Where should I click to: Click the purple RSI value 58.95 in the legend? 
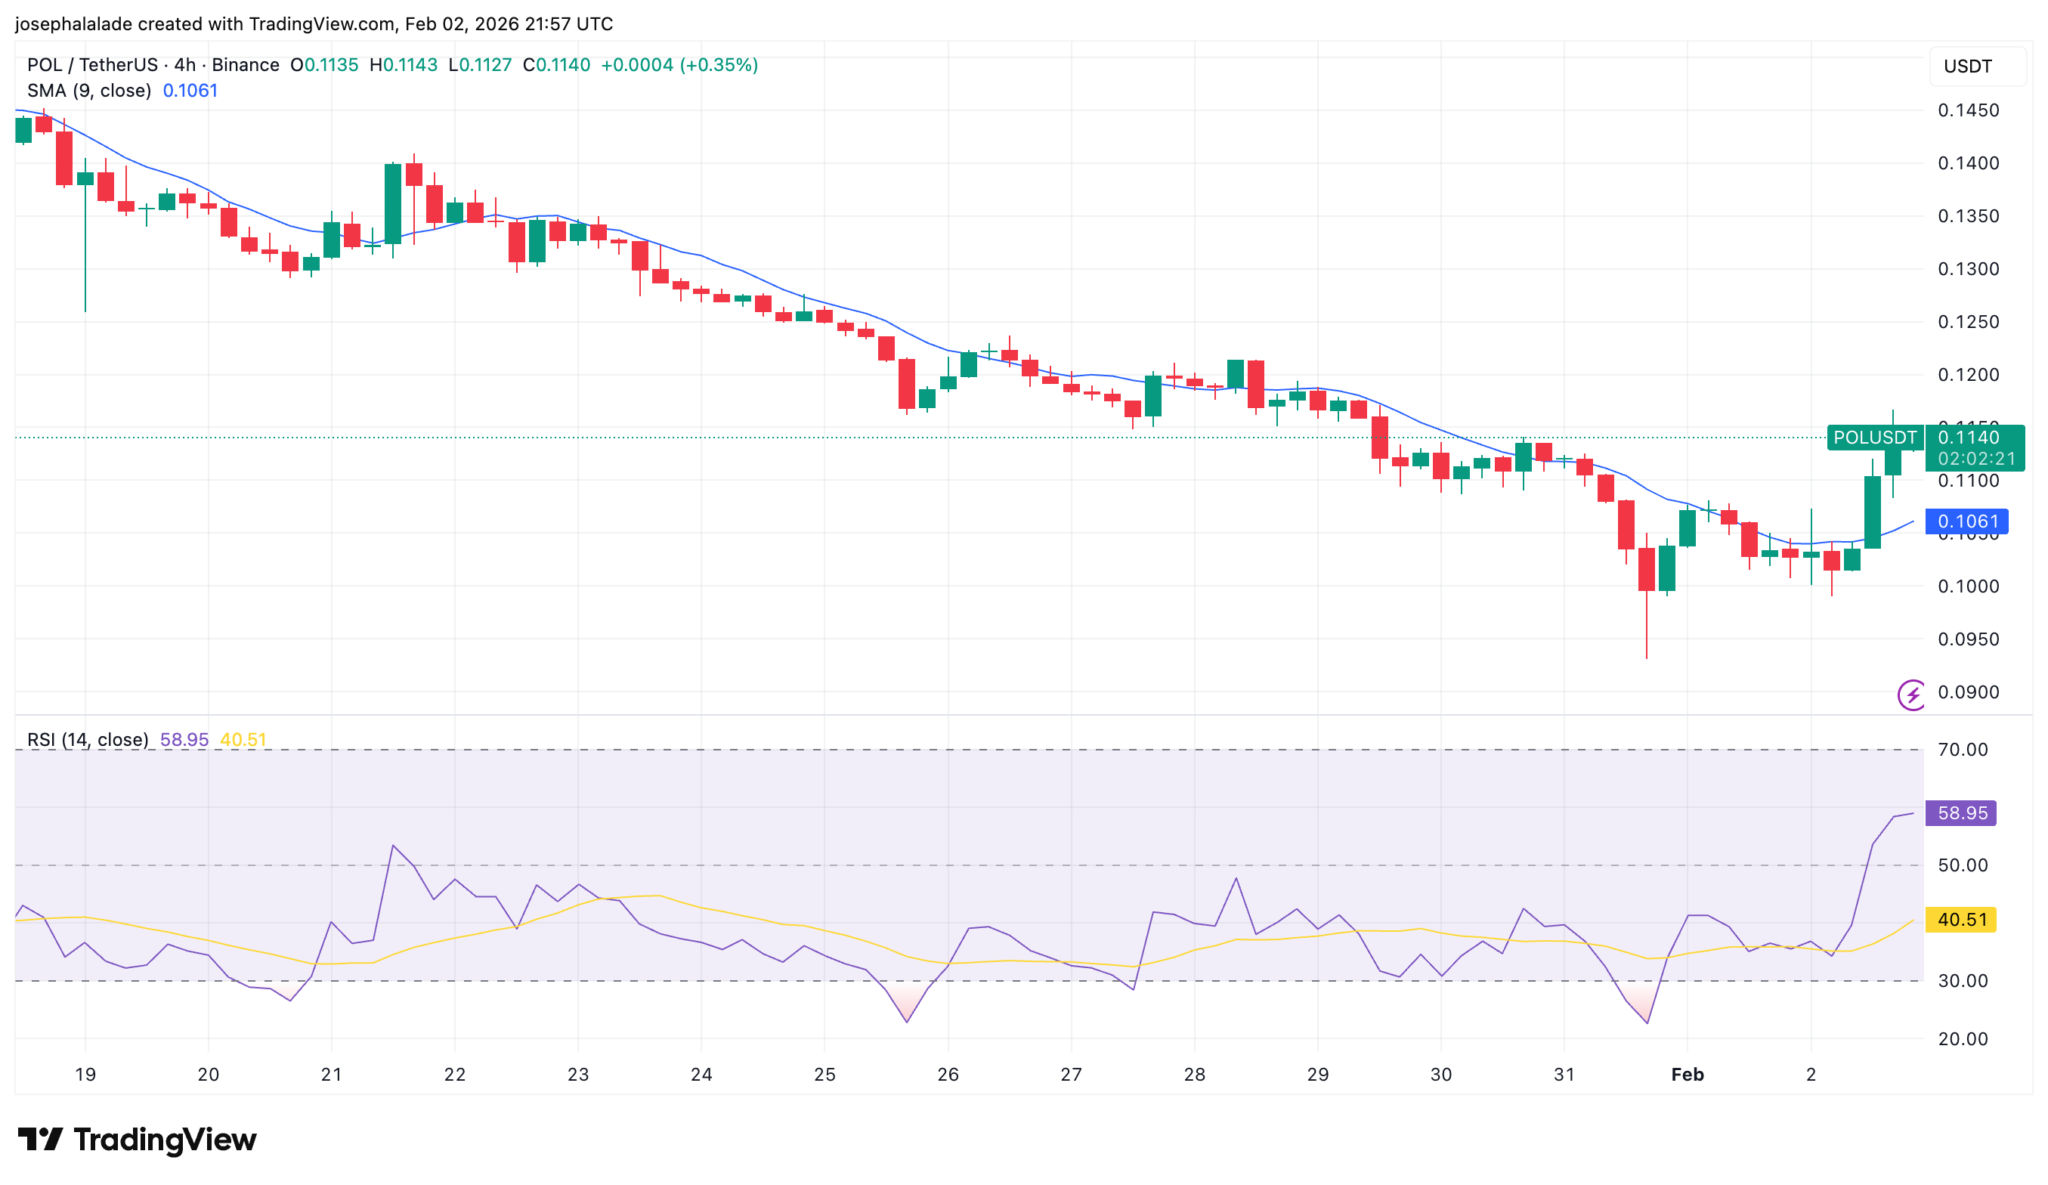tap(184, 740)
